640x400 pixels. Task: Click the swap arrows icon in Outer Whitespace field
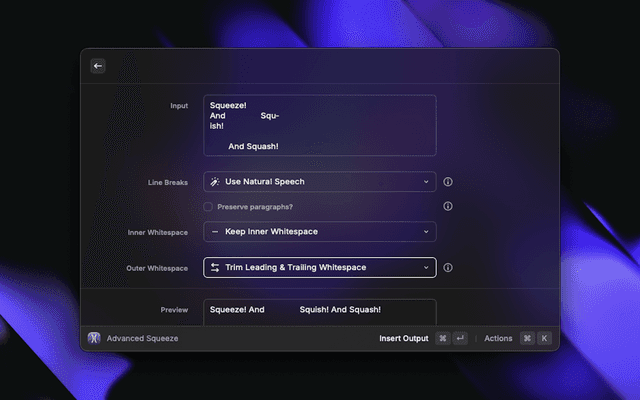click(x=215, y=268)
